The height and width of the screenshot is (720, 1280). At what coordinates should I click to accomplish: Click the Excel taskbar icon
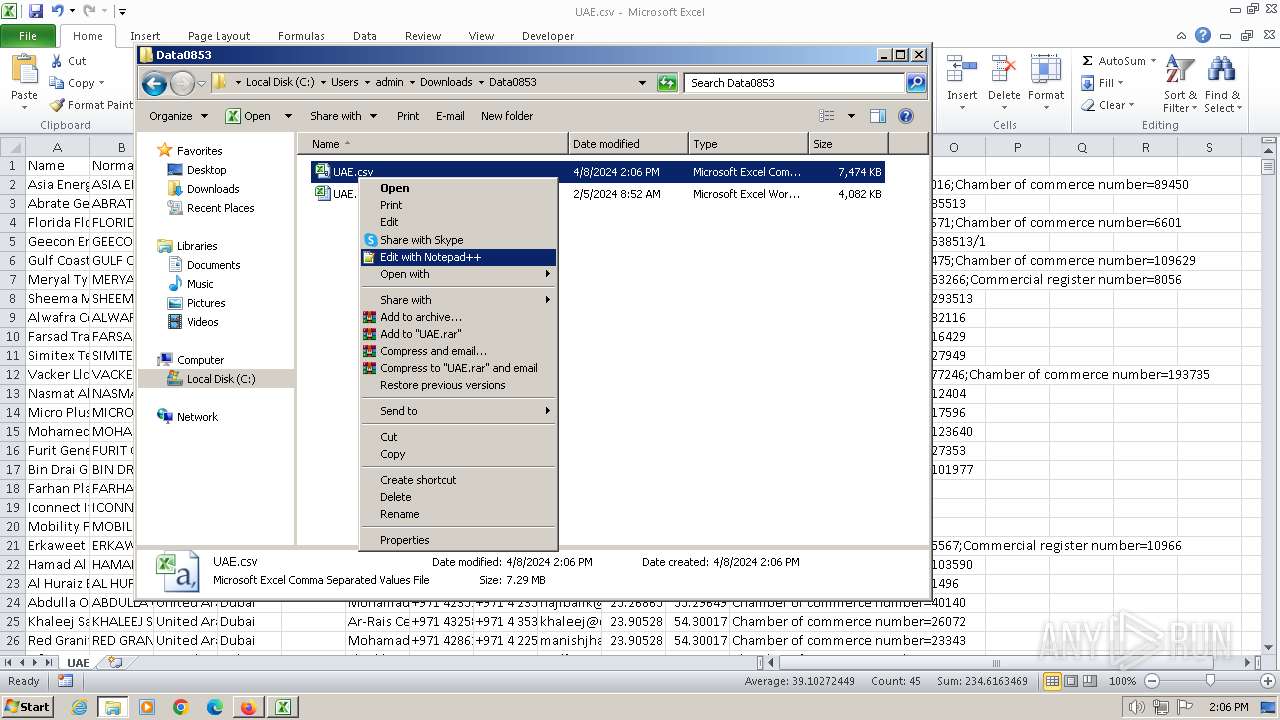tap(283, 707)
